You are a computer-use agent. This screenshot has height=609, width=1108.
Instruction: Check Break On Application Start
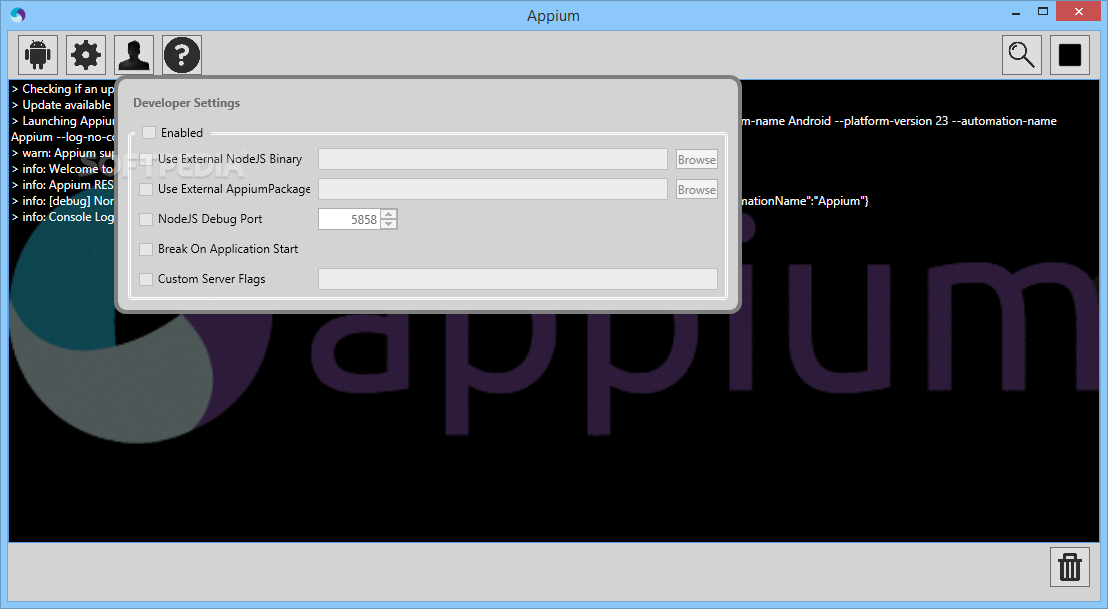(x=146, y=249)
